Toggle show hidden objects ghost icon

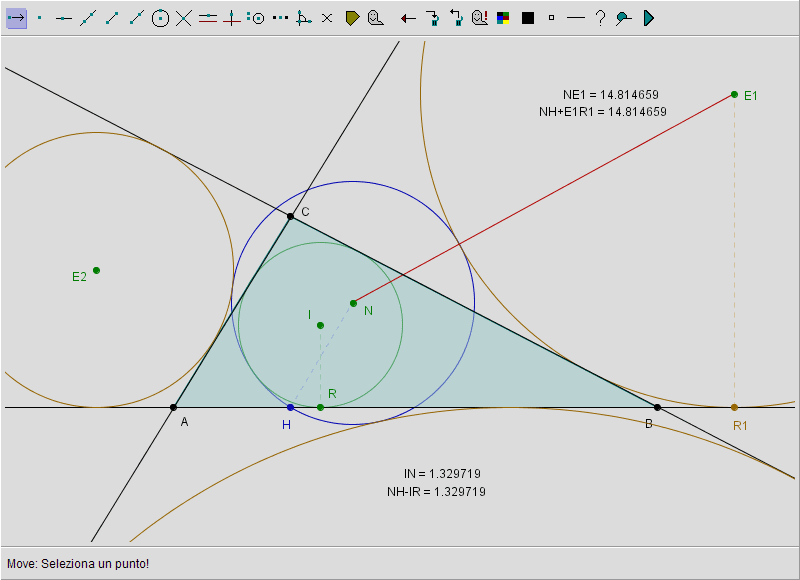coord(480,18)
